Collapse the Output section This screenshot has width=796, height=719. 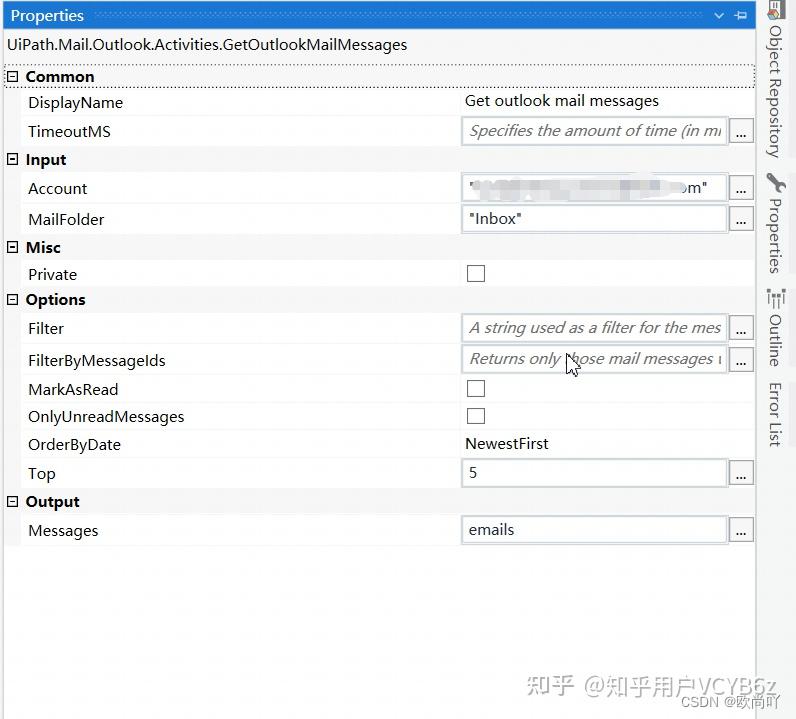point(12,502)
